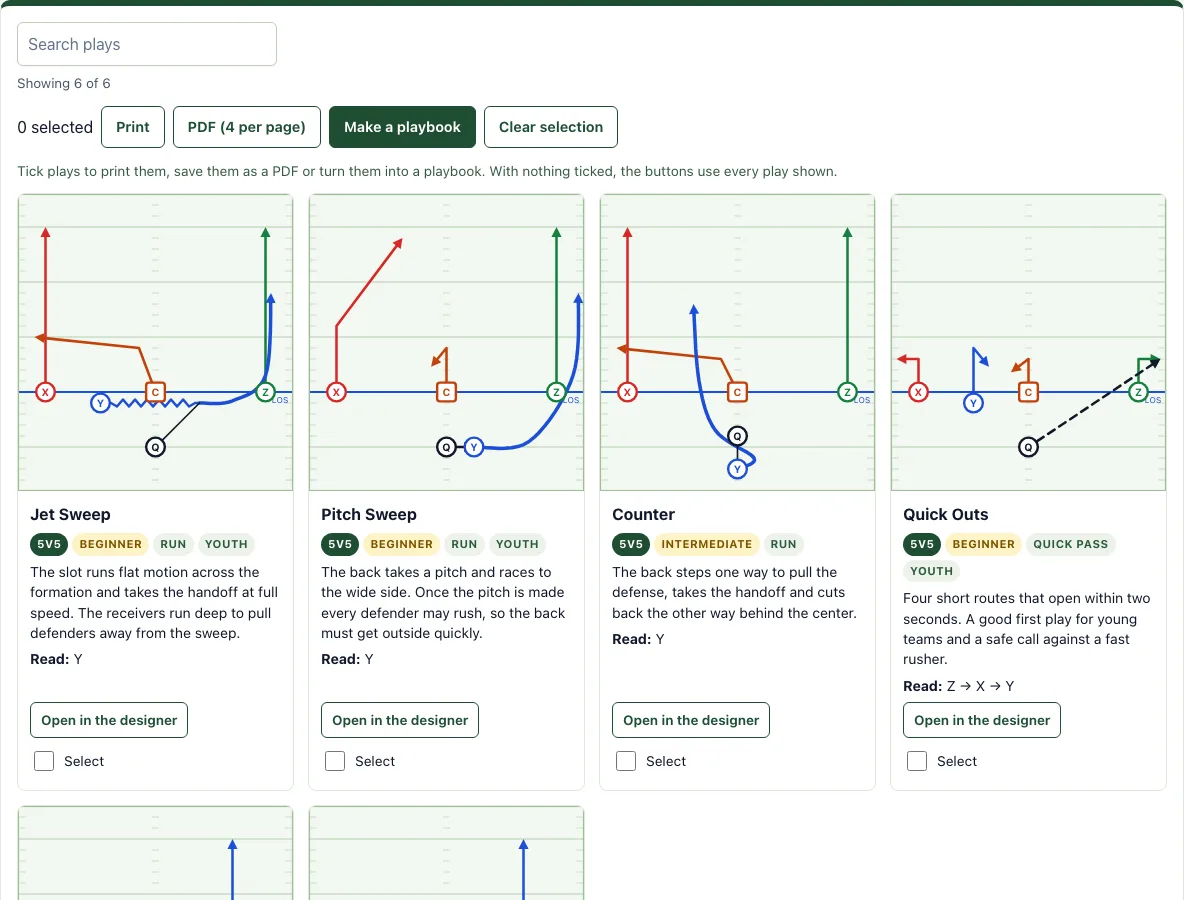Click the X receiver marker in Counter diagram
The width and height of the screenshot is (1184, 900).
point(627,392)
